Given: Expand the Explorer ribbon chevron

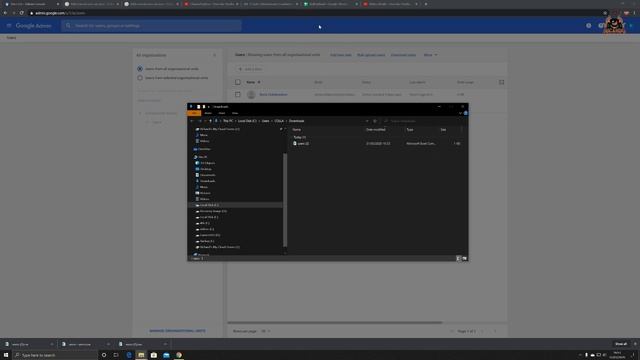Looking at the screenshot, I should coord(460,113).
